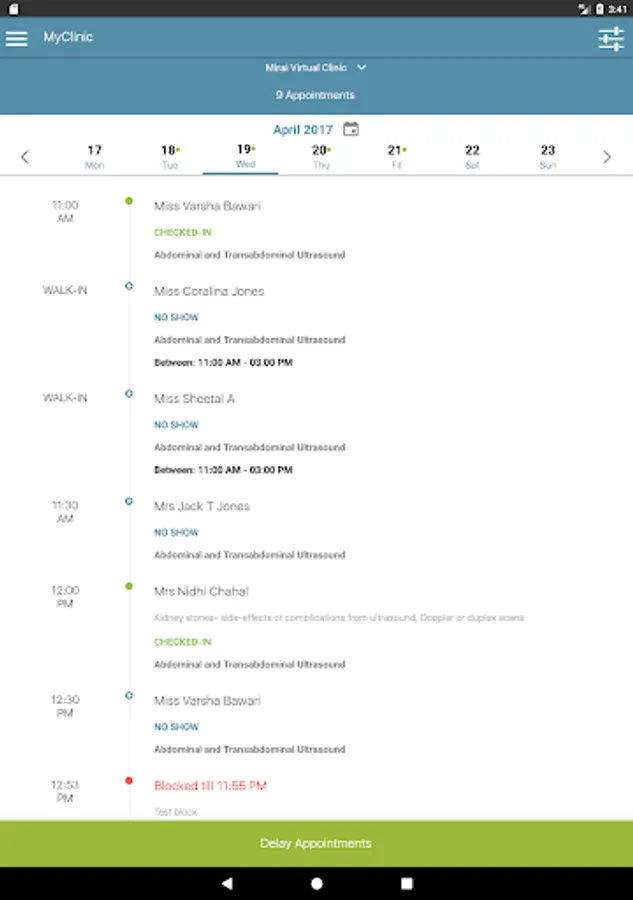
Task: Open the calendar picker next to April 2017
Action: (x=351, y=129)
